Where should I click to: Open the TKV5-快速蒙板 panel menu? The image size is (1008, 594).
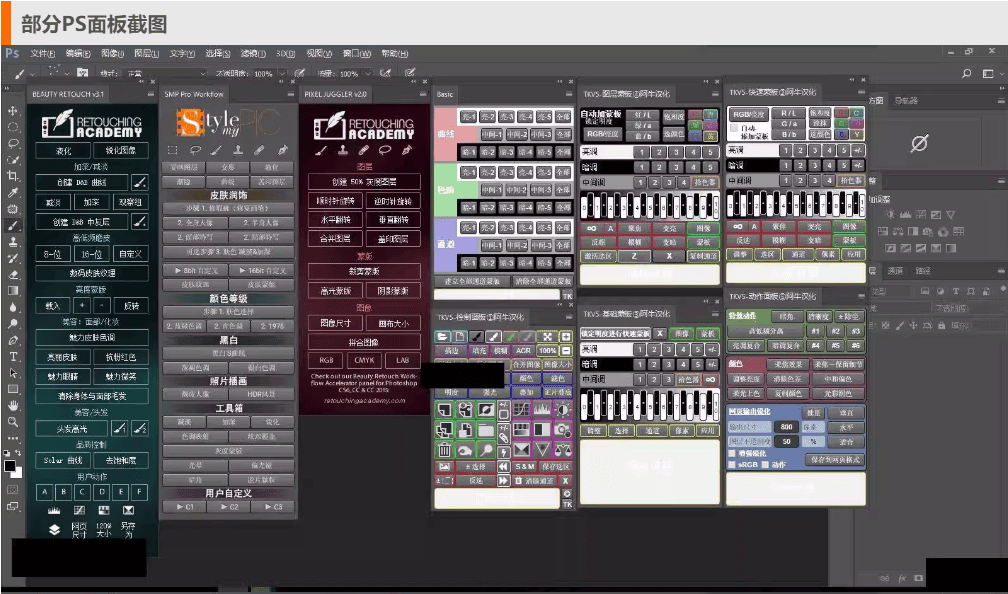[x=861, y=93]
